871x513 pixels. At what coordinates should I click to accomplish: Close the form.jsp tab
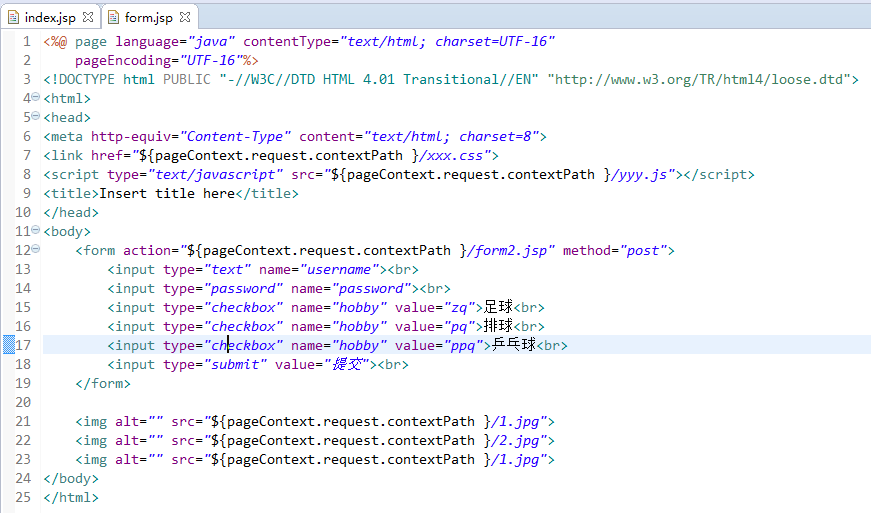coord(185,17)
